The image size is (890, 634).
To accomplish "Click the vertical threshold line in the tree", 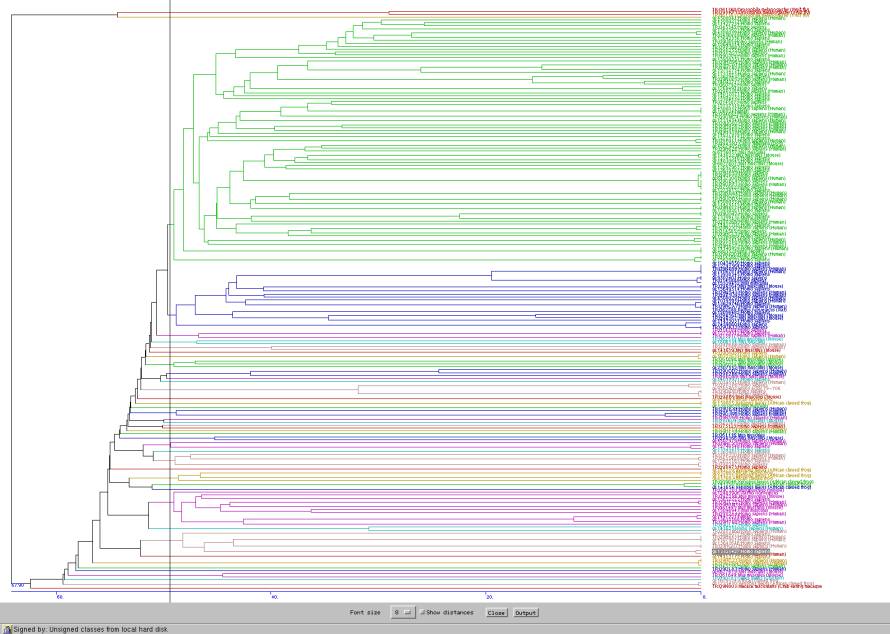I will pyautogui.click(x=170, y=300).
